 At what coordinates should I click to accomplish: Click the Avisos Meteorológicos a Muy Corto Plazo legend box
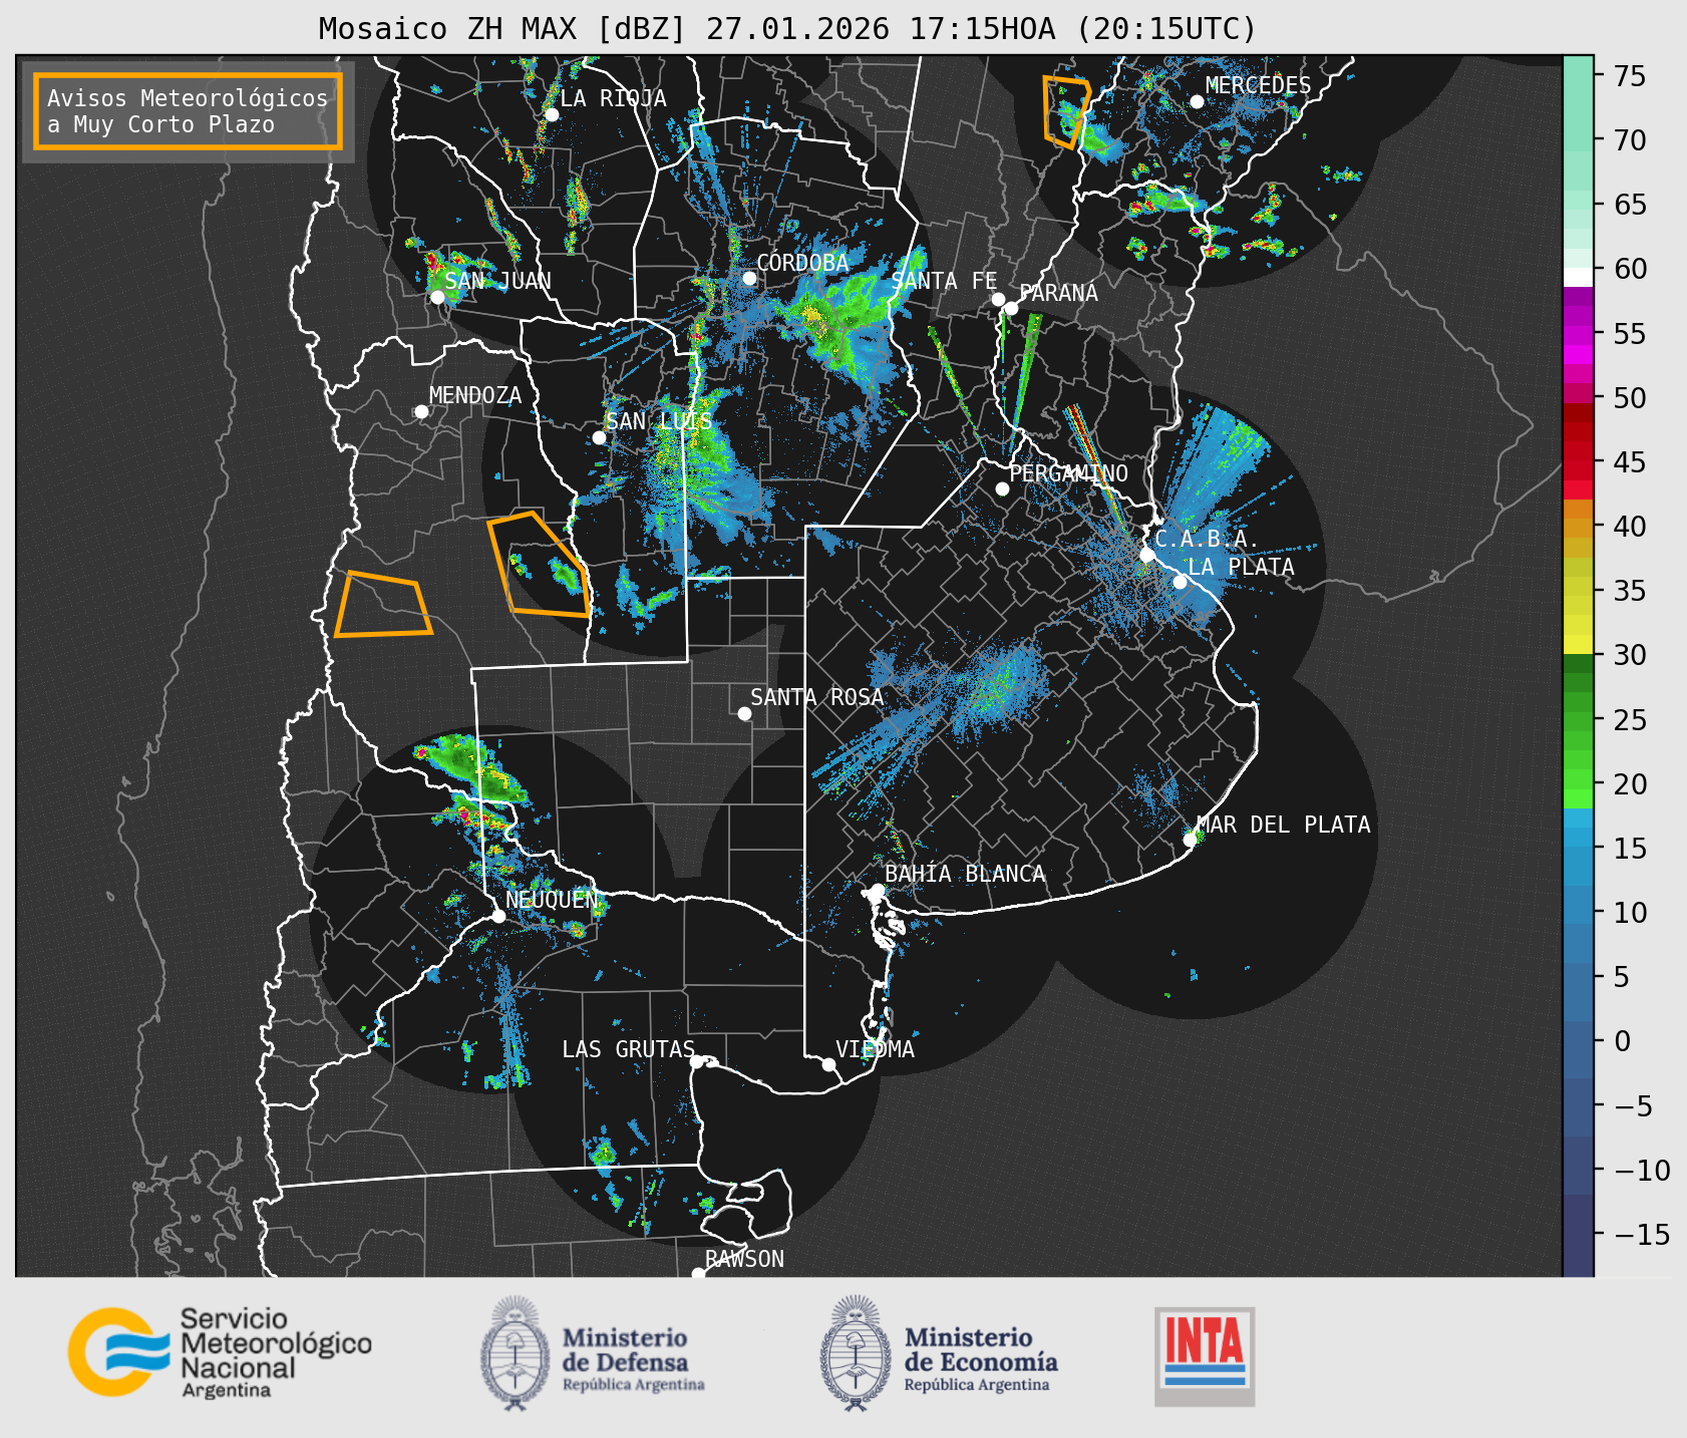[x=188, y=111]
